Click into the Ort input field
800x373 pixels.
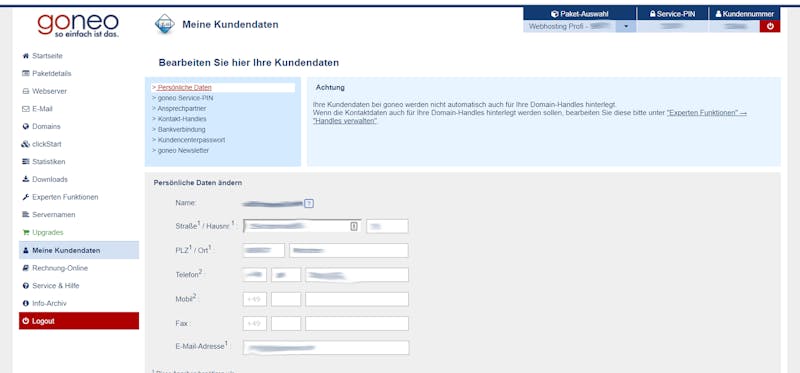[349, 251]
